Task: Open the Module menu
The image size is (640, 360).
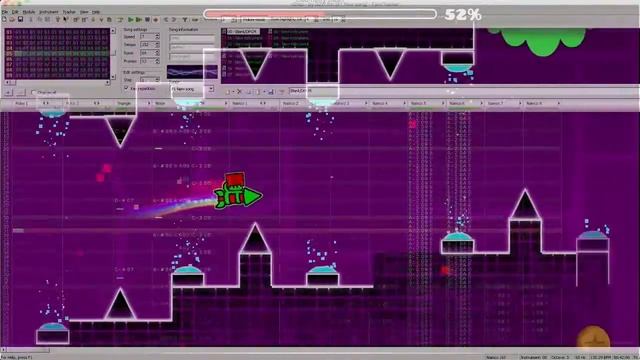Action: [29, 12]
